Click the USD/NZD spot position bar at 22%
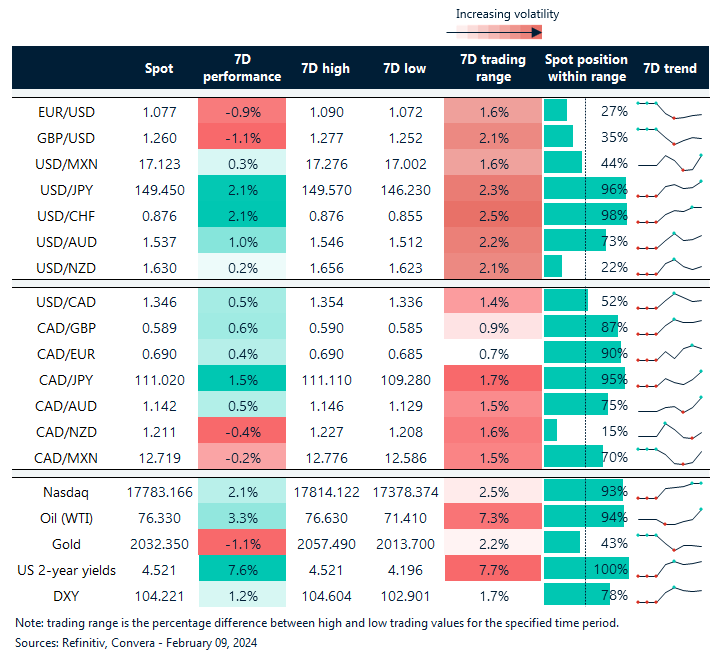 coord(552,265)
